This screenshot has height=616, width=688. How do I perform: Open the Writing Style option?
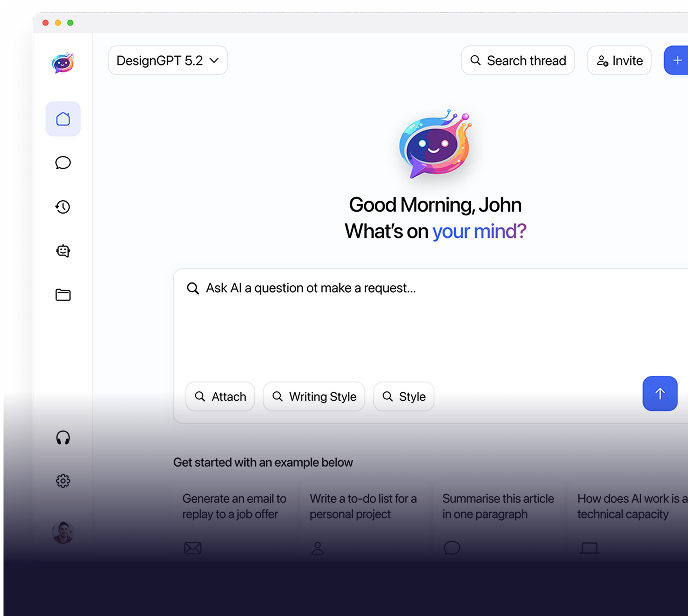pyautogui.click(x=314, y=397)
